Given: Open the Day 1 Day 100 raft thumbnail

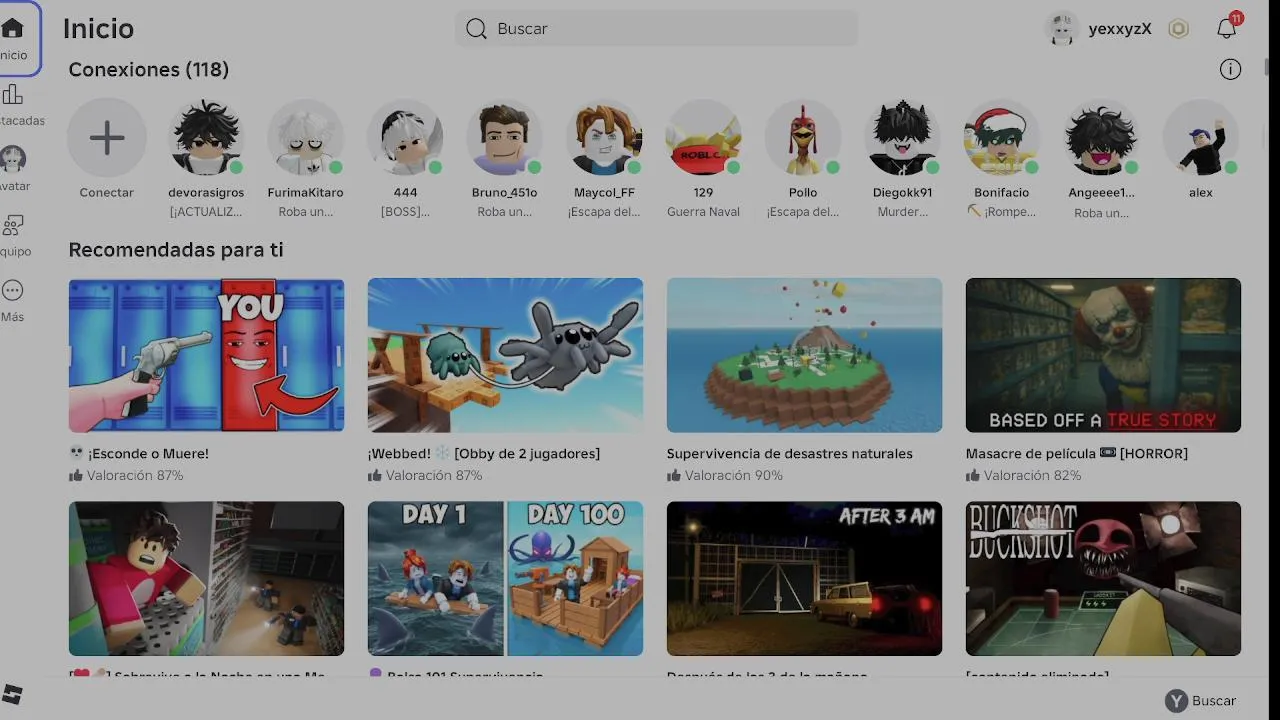Looking at the screenshot, I should coord(505,578).
